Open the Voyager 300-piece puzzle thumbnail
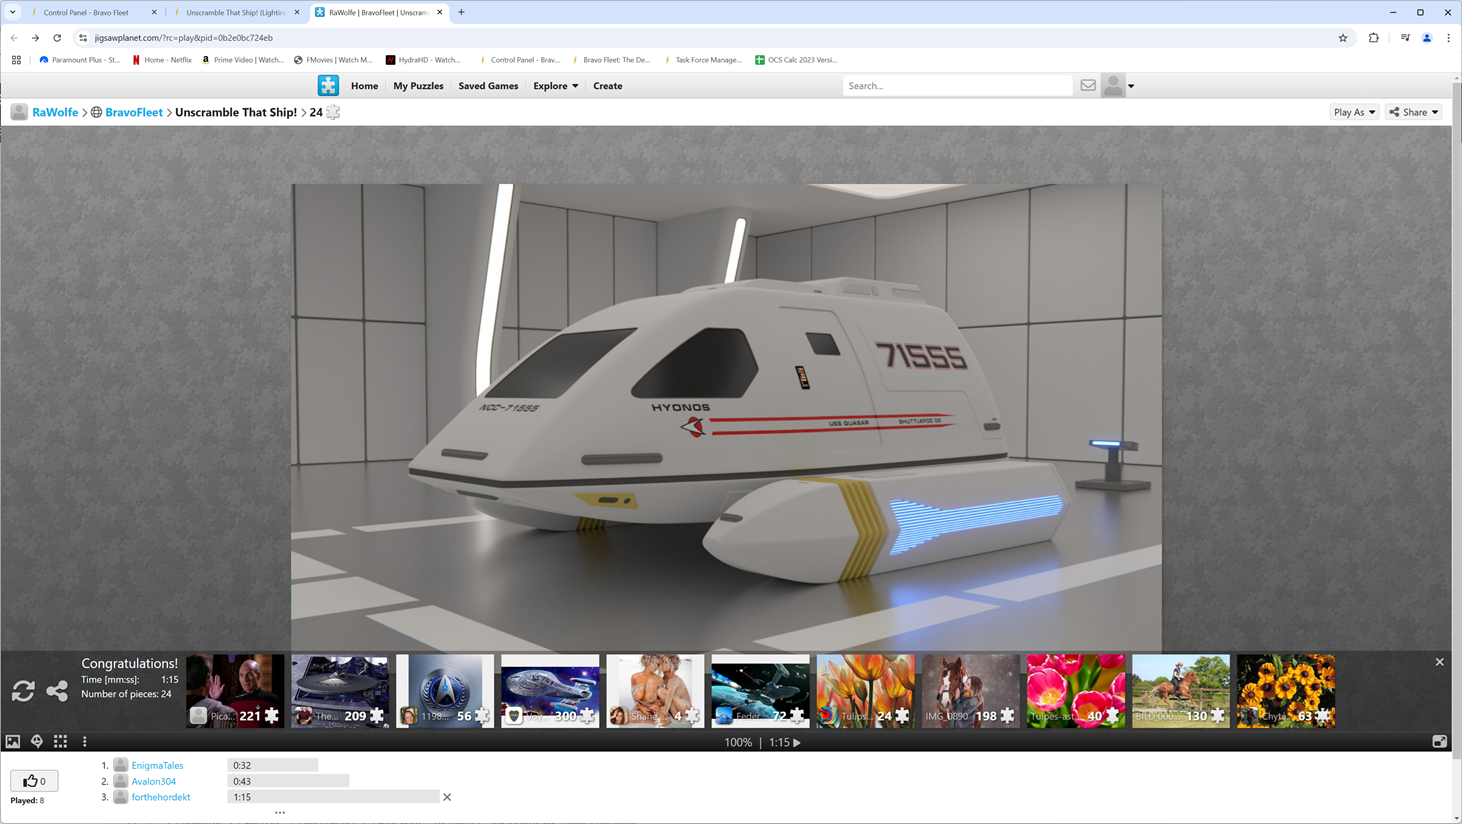Viewport: 1462px width, 824px height. pos(550,691)
